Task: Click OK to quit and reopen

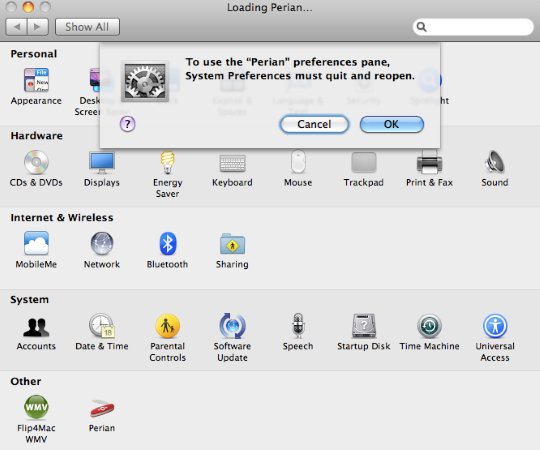Action: [392, 124]
